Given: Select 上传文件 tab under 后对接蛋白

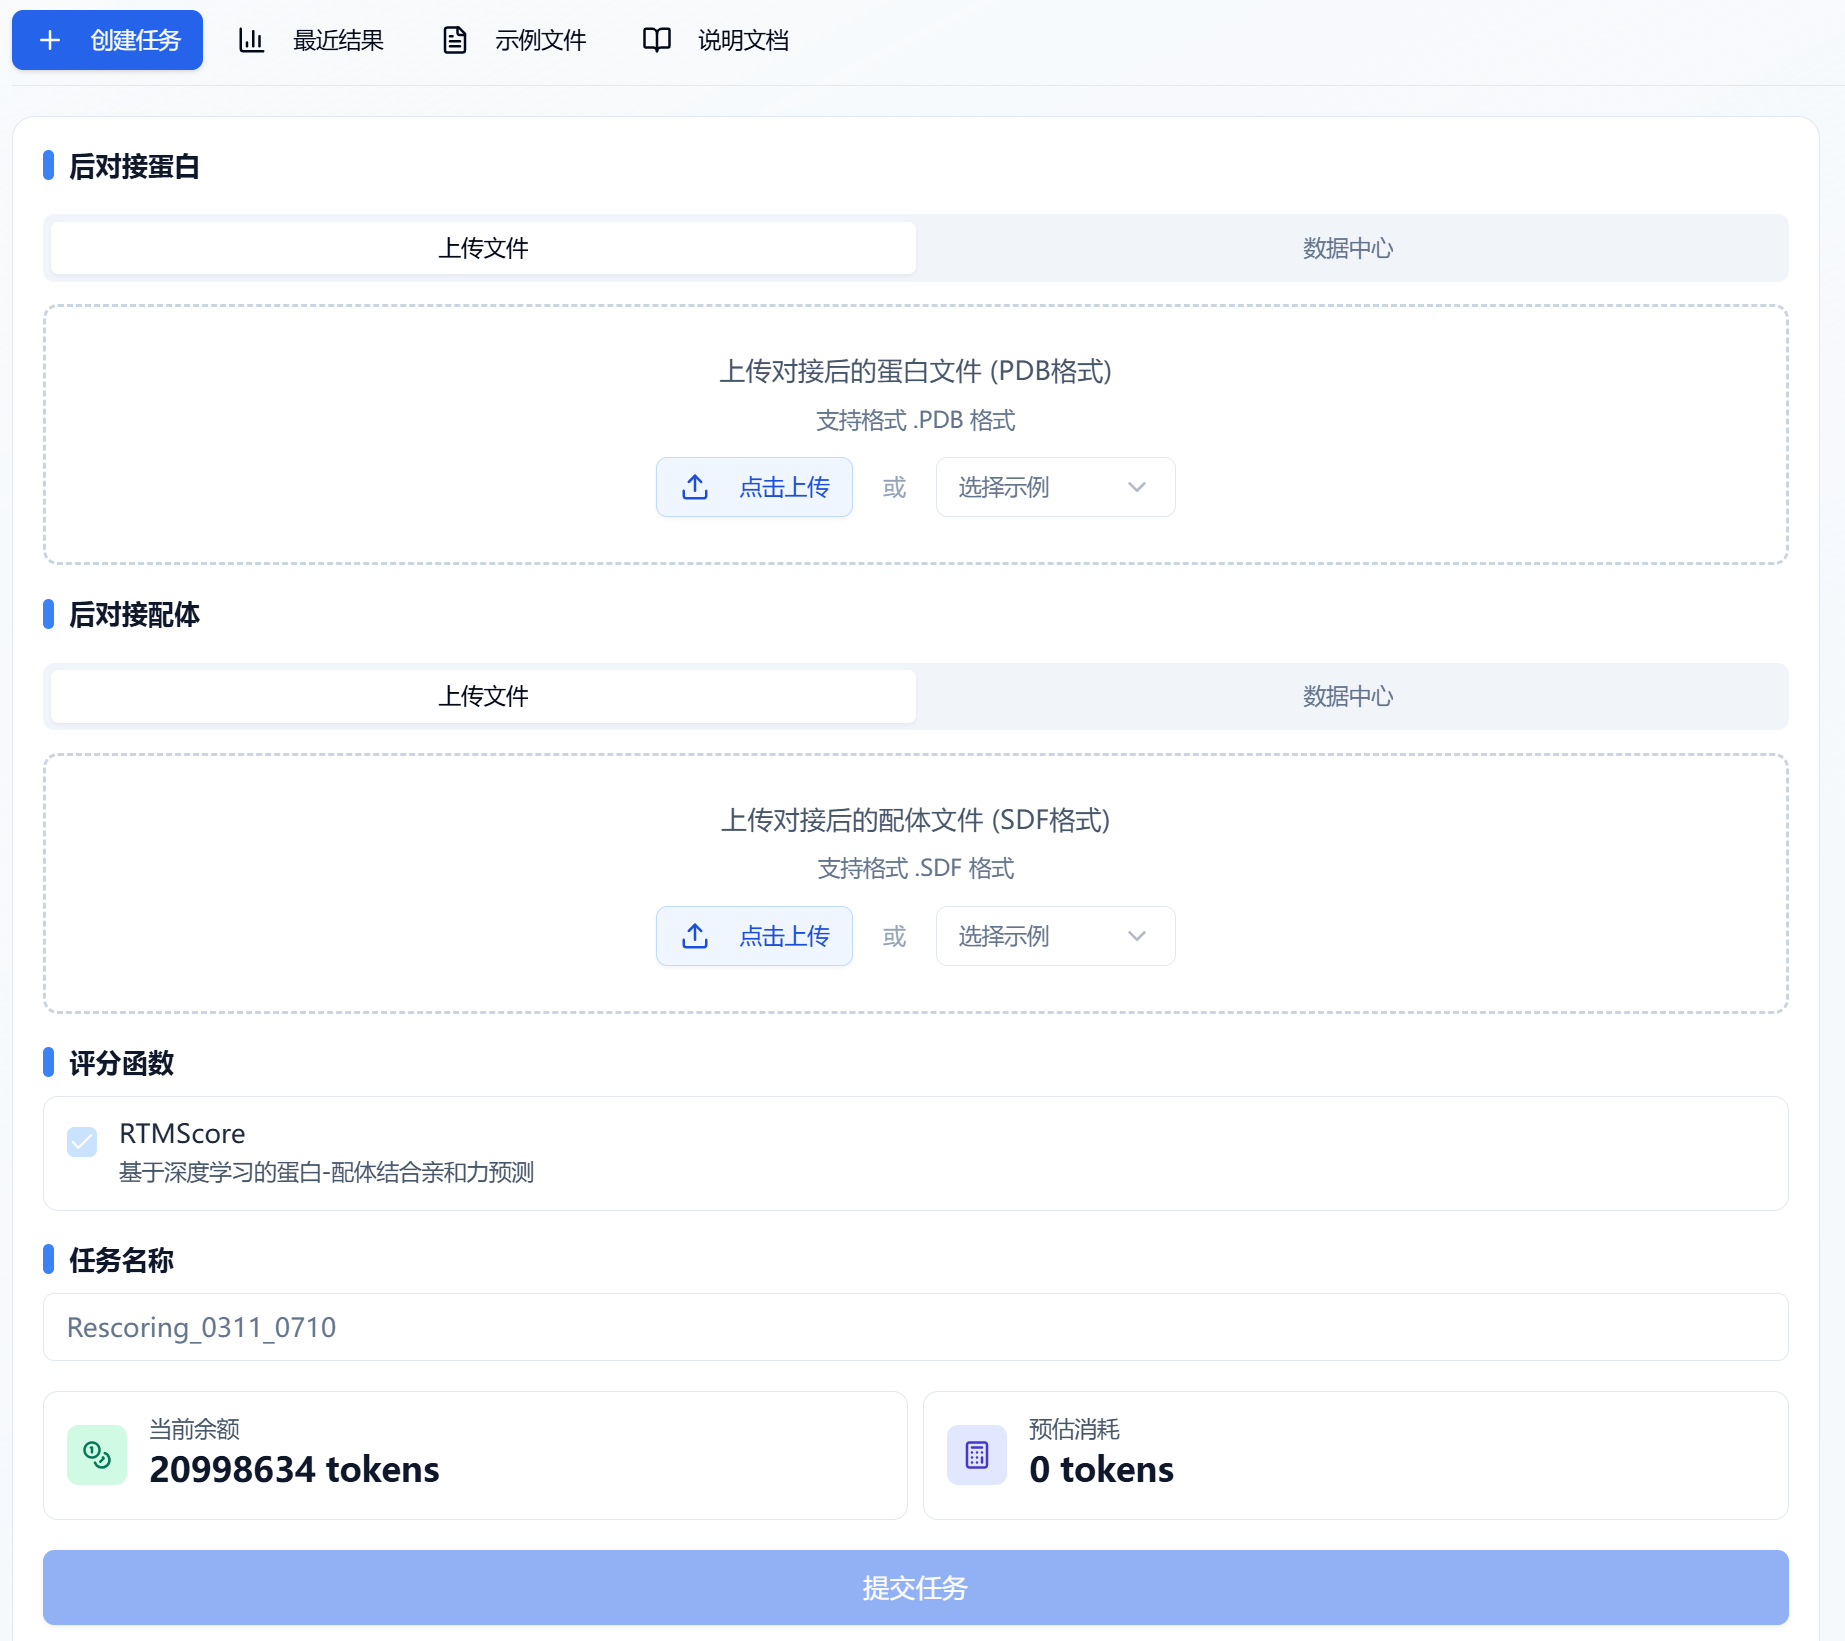Looking at the screenshot, I should pyautogui.click(x=483, y=248).
